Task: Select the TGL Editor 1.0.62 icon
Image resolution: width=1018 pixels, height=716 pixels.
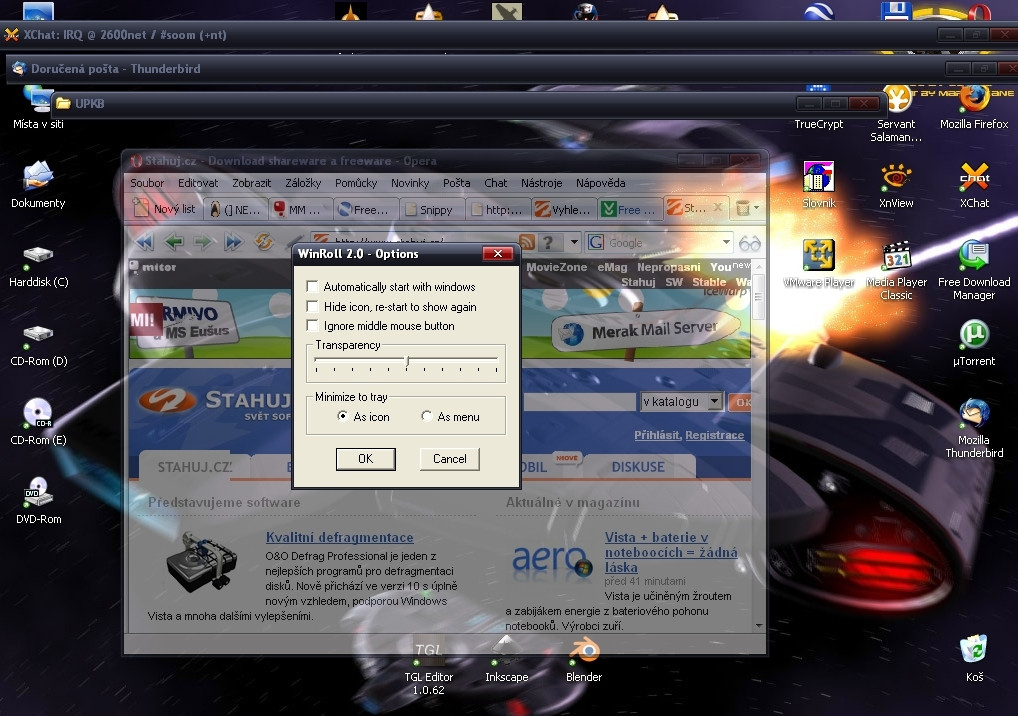Action: (428, 667)
